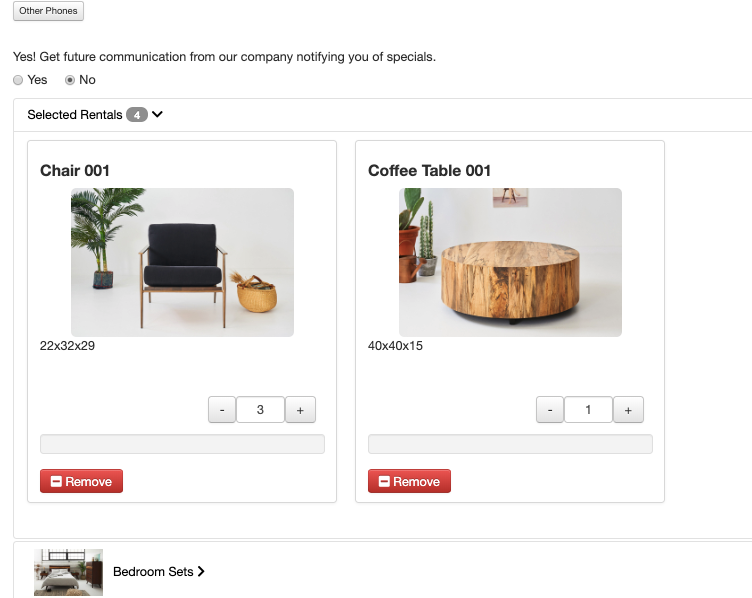This screenshot has height=598, width=752.
Task: Click the Chair 001 product image
Action: coord(182,262)
